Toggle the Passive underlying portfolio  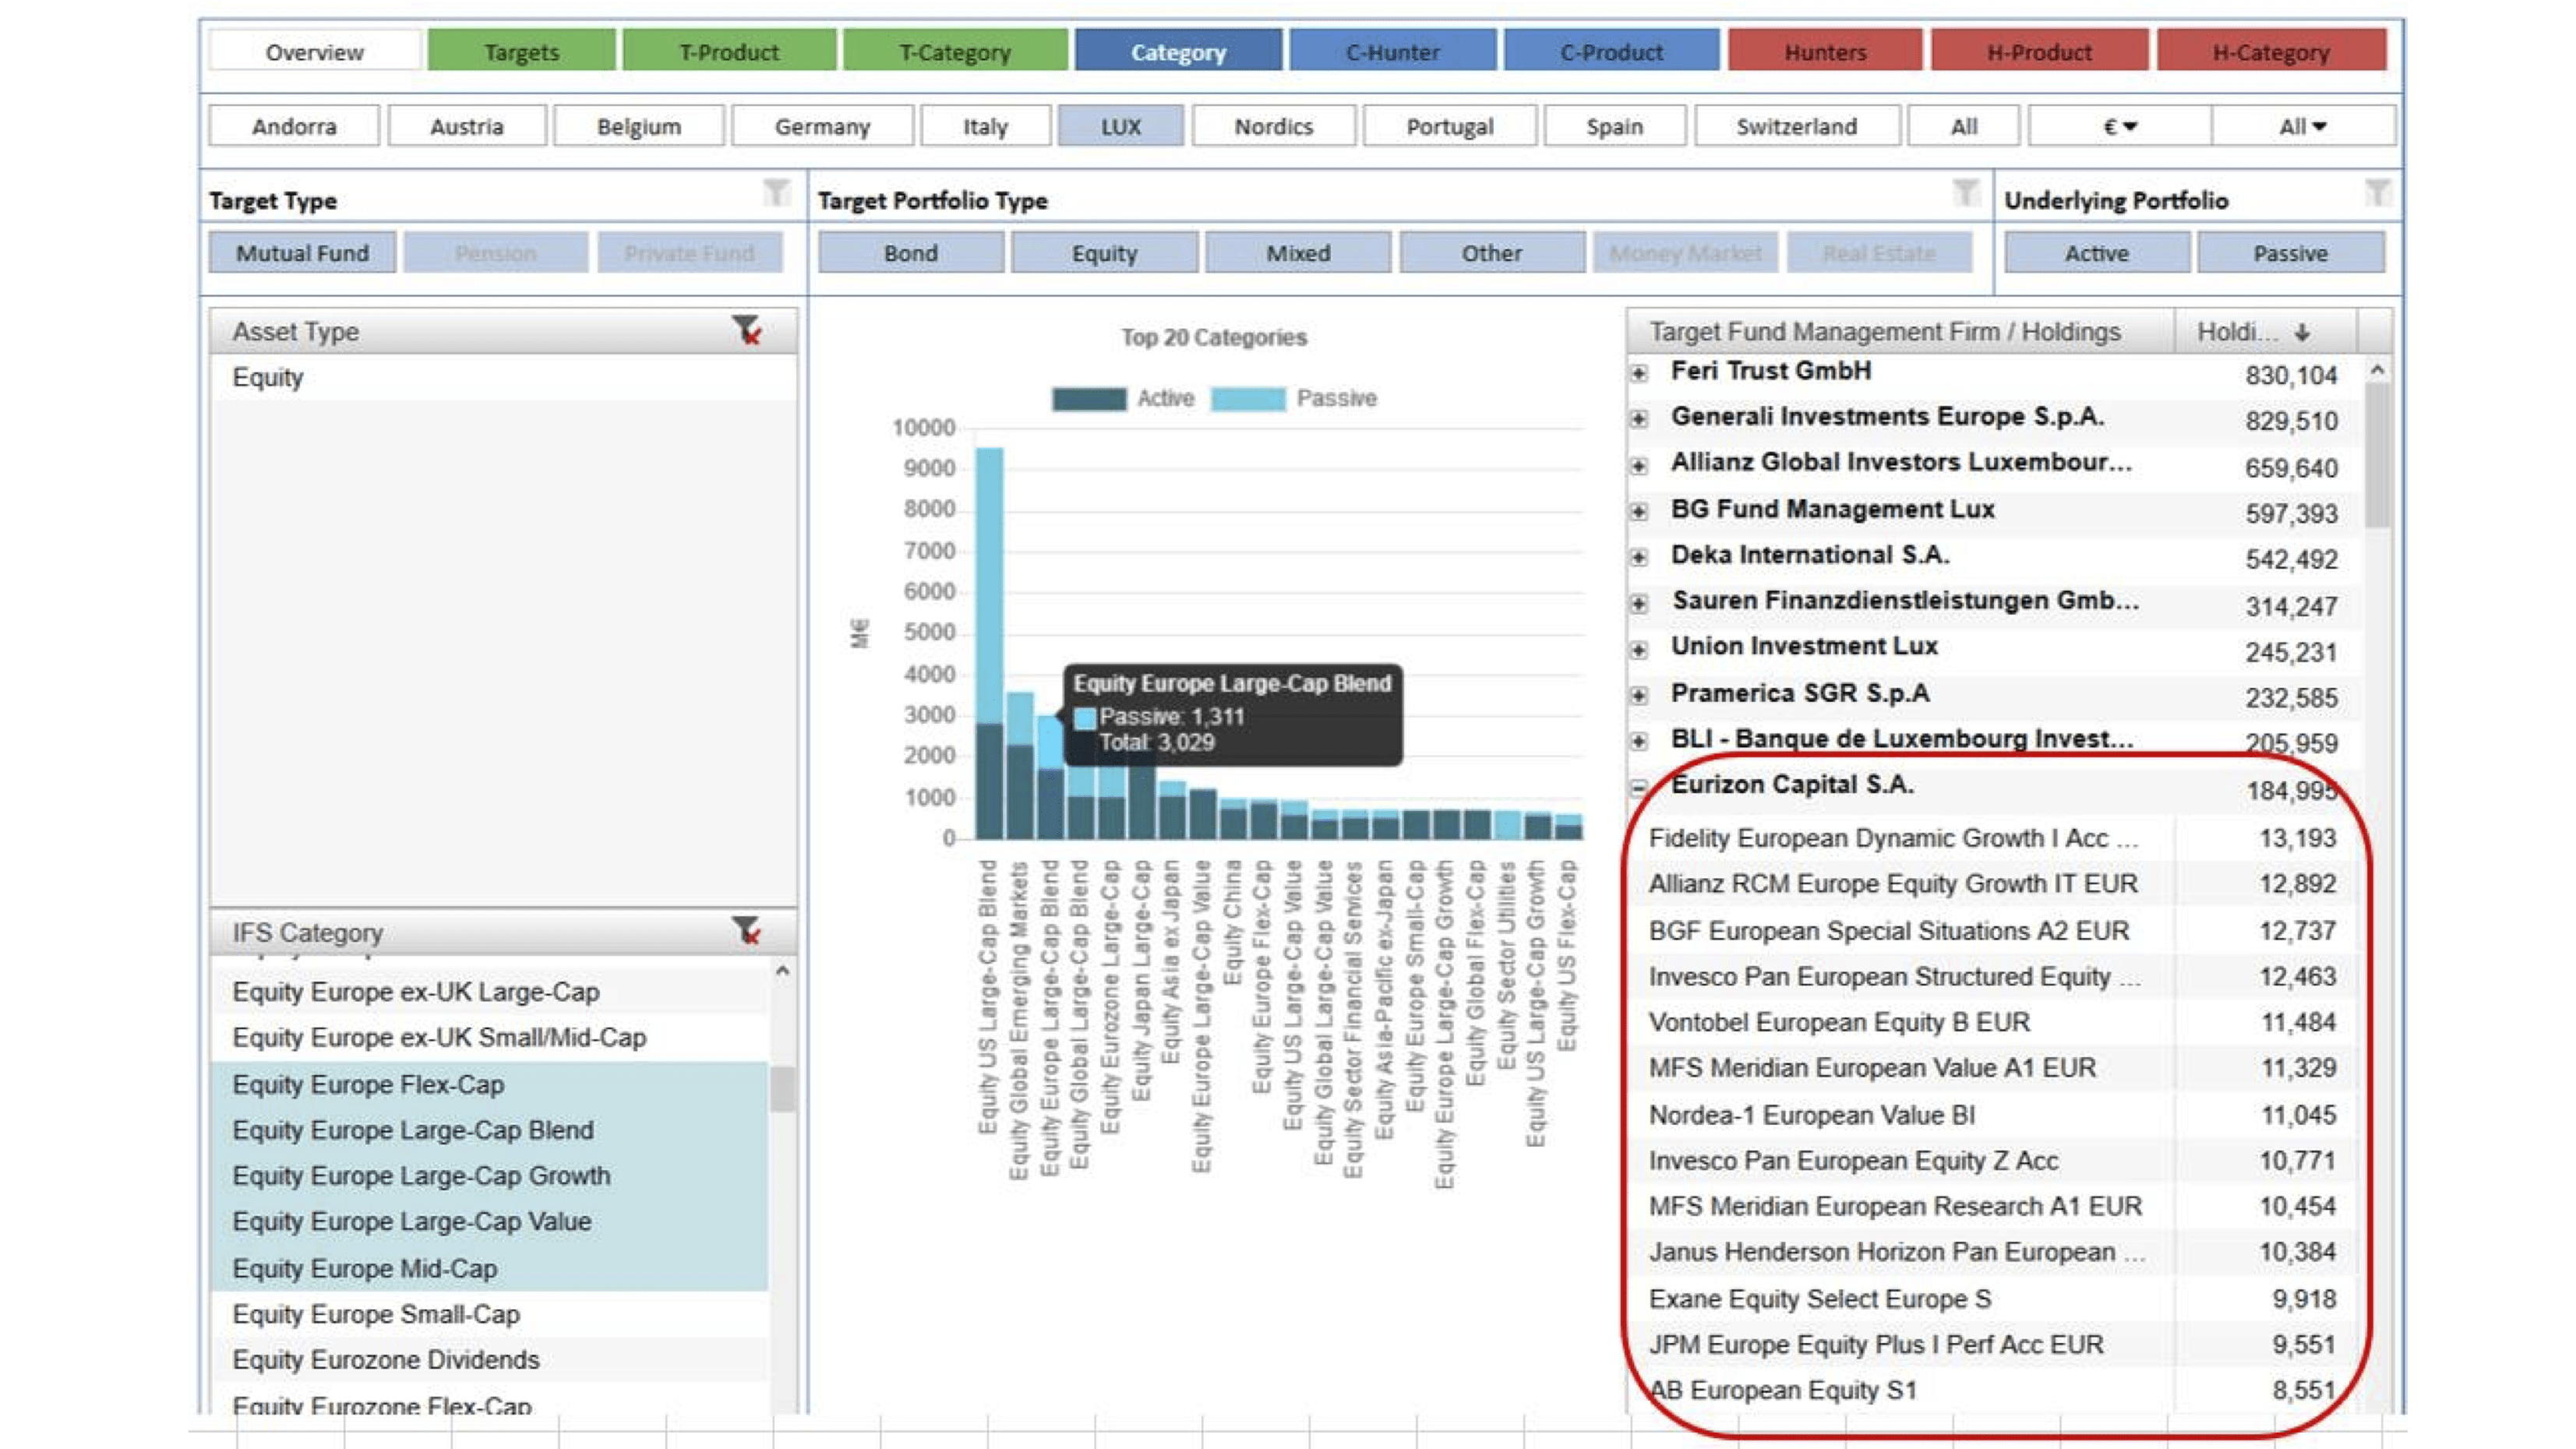(x=2290, y=253)
